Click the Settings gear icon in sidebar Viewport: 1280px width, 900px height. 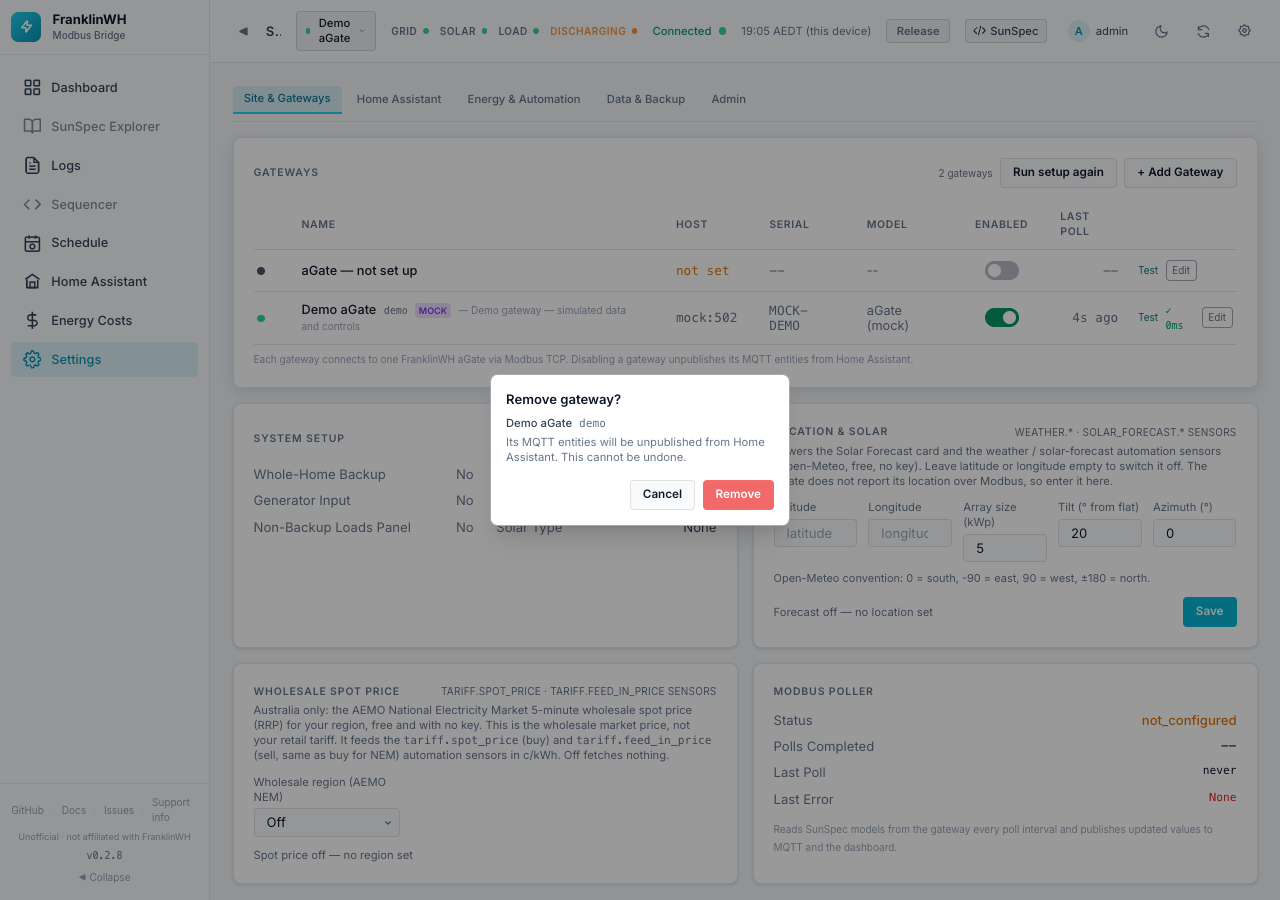click(x=32, y=359)
